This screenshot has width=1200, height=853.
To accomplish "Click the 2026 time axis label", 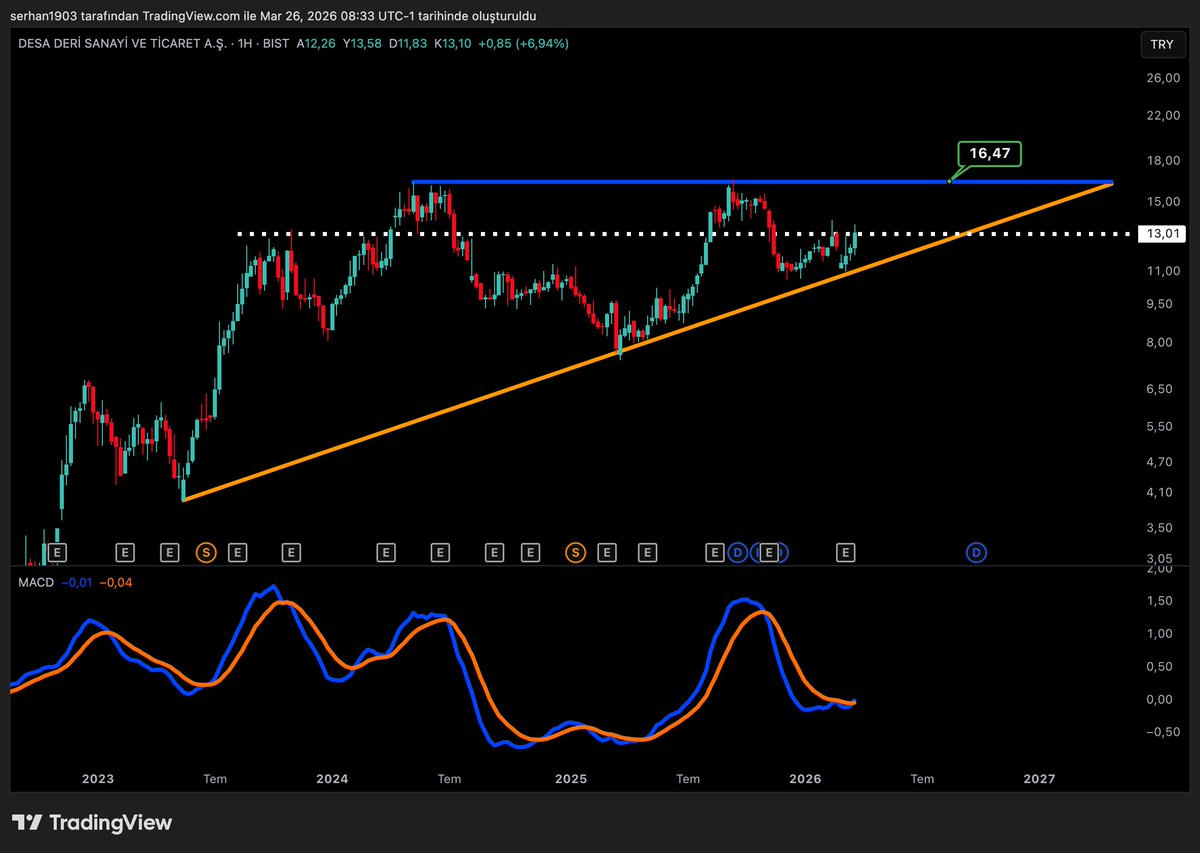I will [x=805, y=779].
